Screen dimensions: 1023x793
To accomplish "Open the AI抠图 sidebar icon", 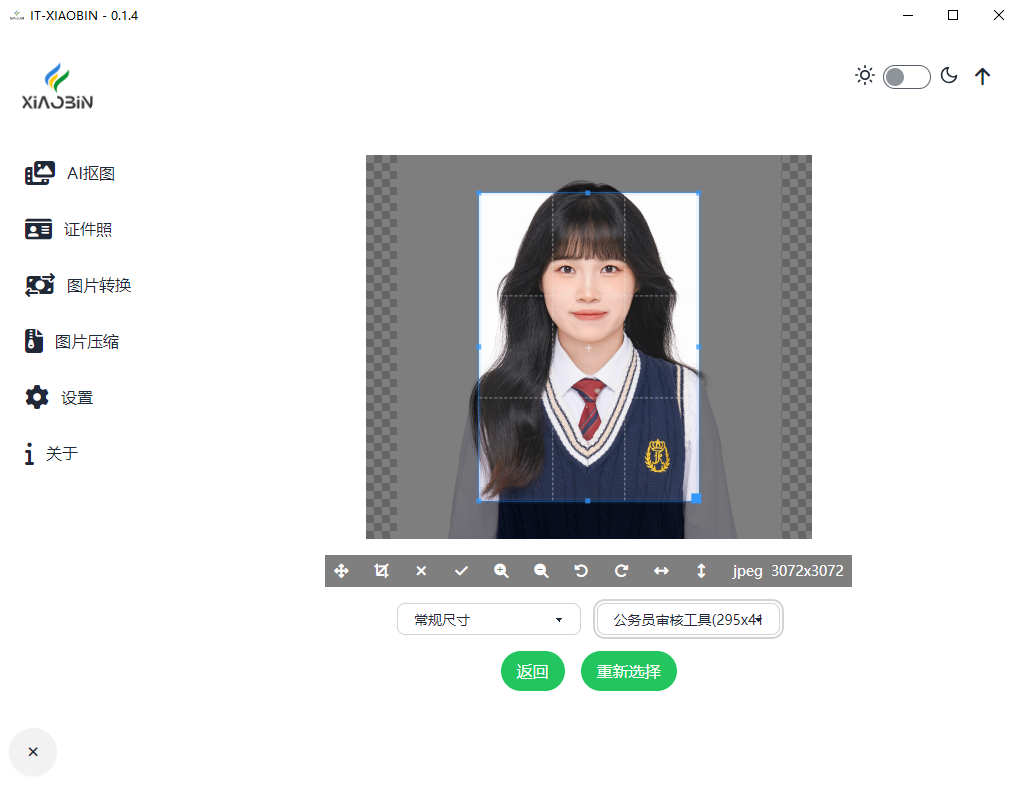I will 40,173.
